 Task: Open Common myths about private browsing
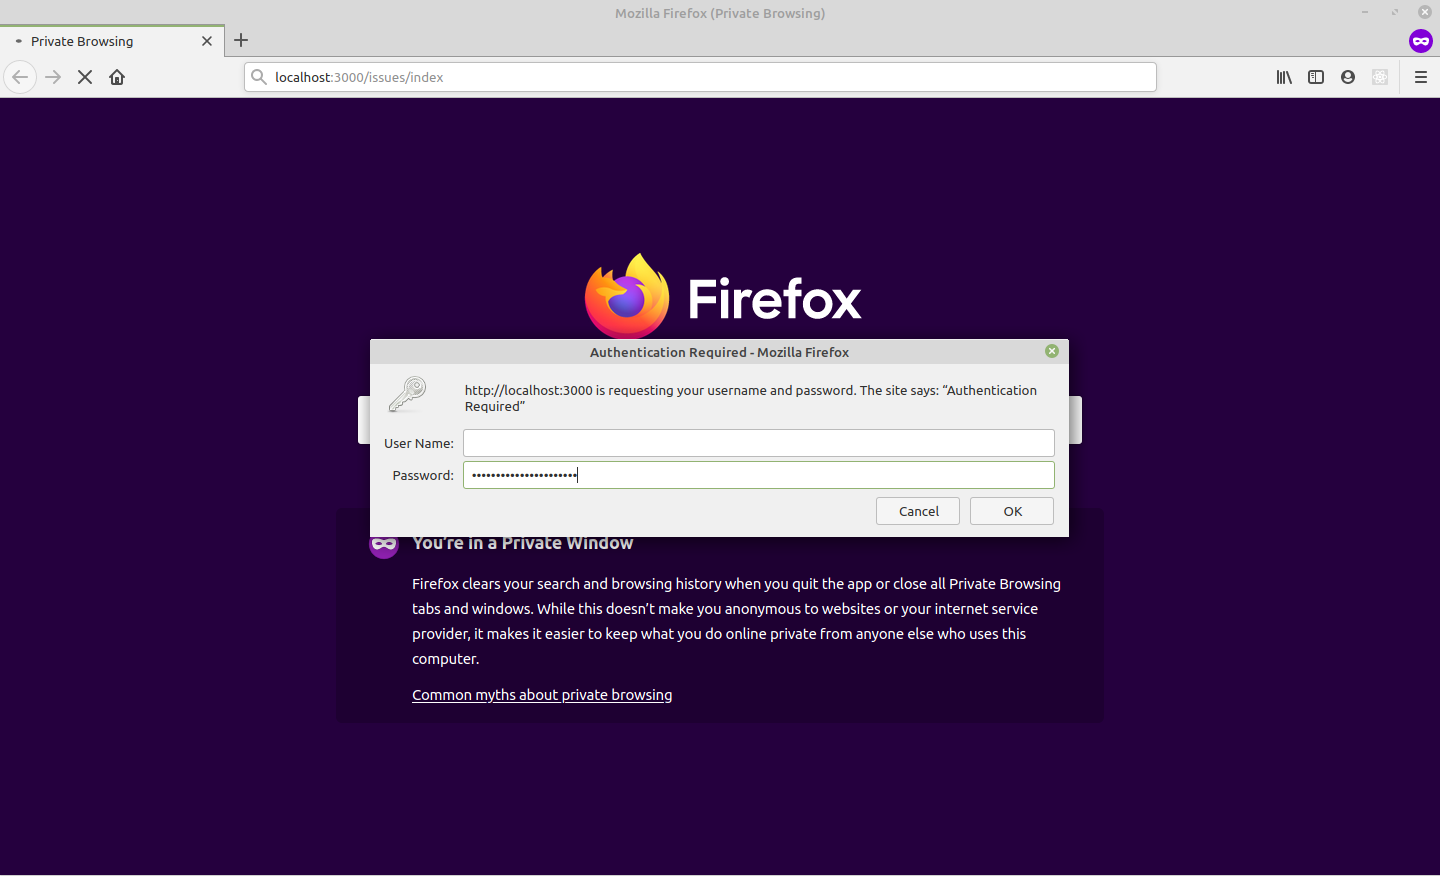click(542, 694)
